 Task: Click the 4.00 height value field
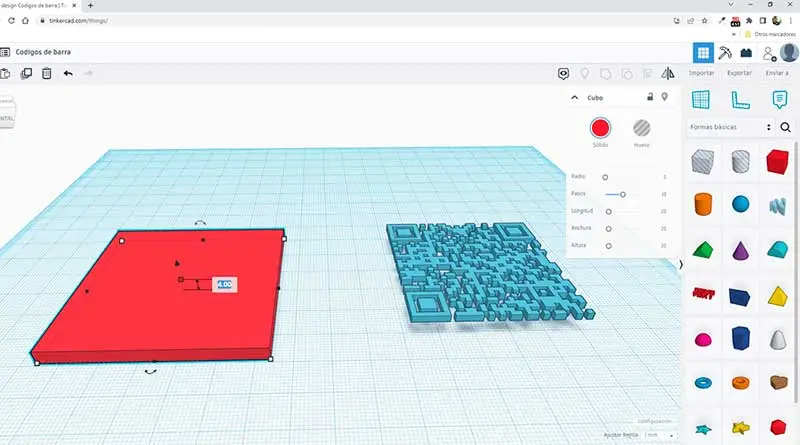coord(224,285)
